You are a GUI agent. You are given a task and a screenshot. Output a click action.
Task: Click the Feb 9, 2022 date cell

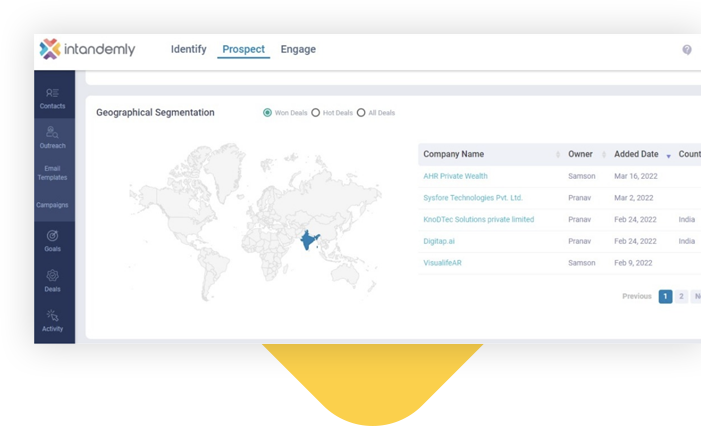633,263
